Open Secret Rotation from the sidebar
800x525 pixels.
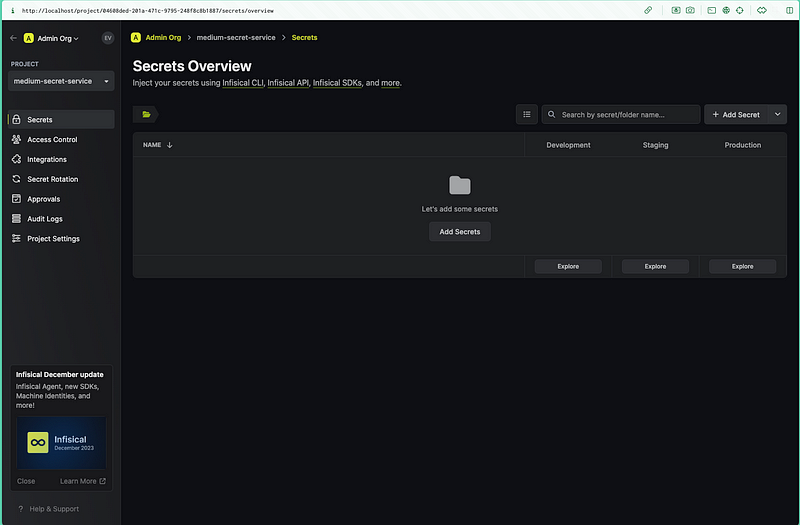(52, 179)
